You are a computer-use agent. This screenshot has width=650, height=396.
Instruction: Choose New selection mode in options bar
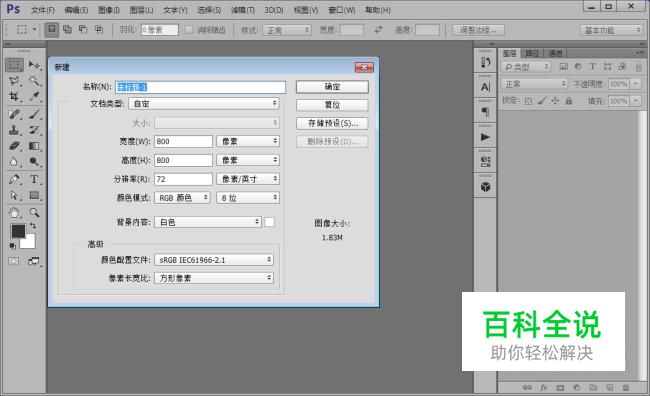[51, 29]
